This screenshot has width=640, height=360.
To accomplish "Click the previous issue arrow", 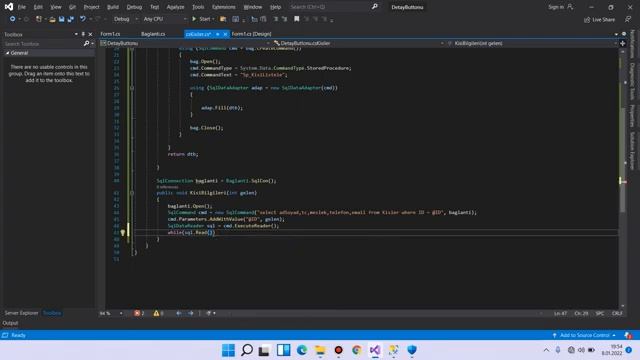I will tap(179, 313).
